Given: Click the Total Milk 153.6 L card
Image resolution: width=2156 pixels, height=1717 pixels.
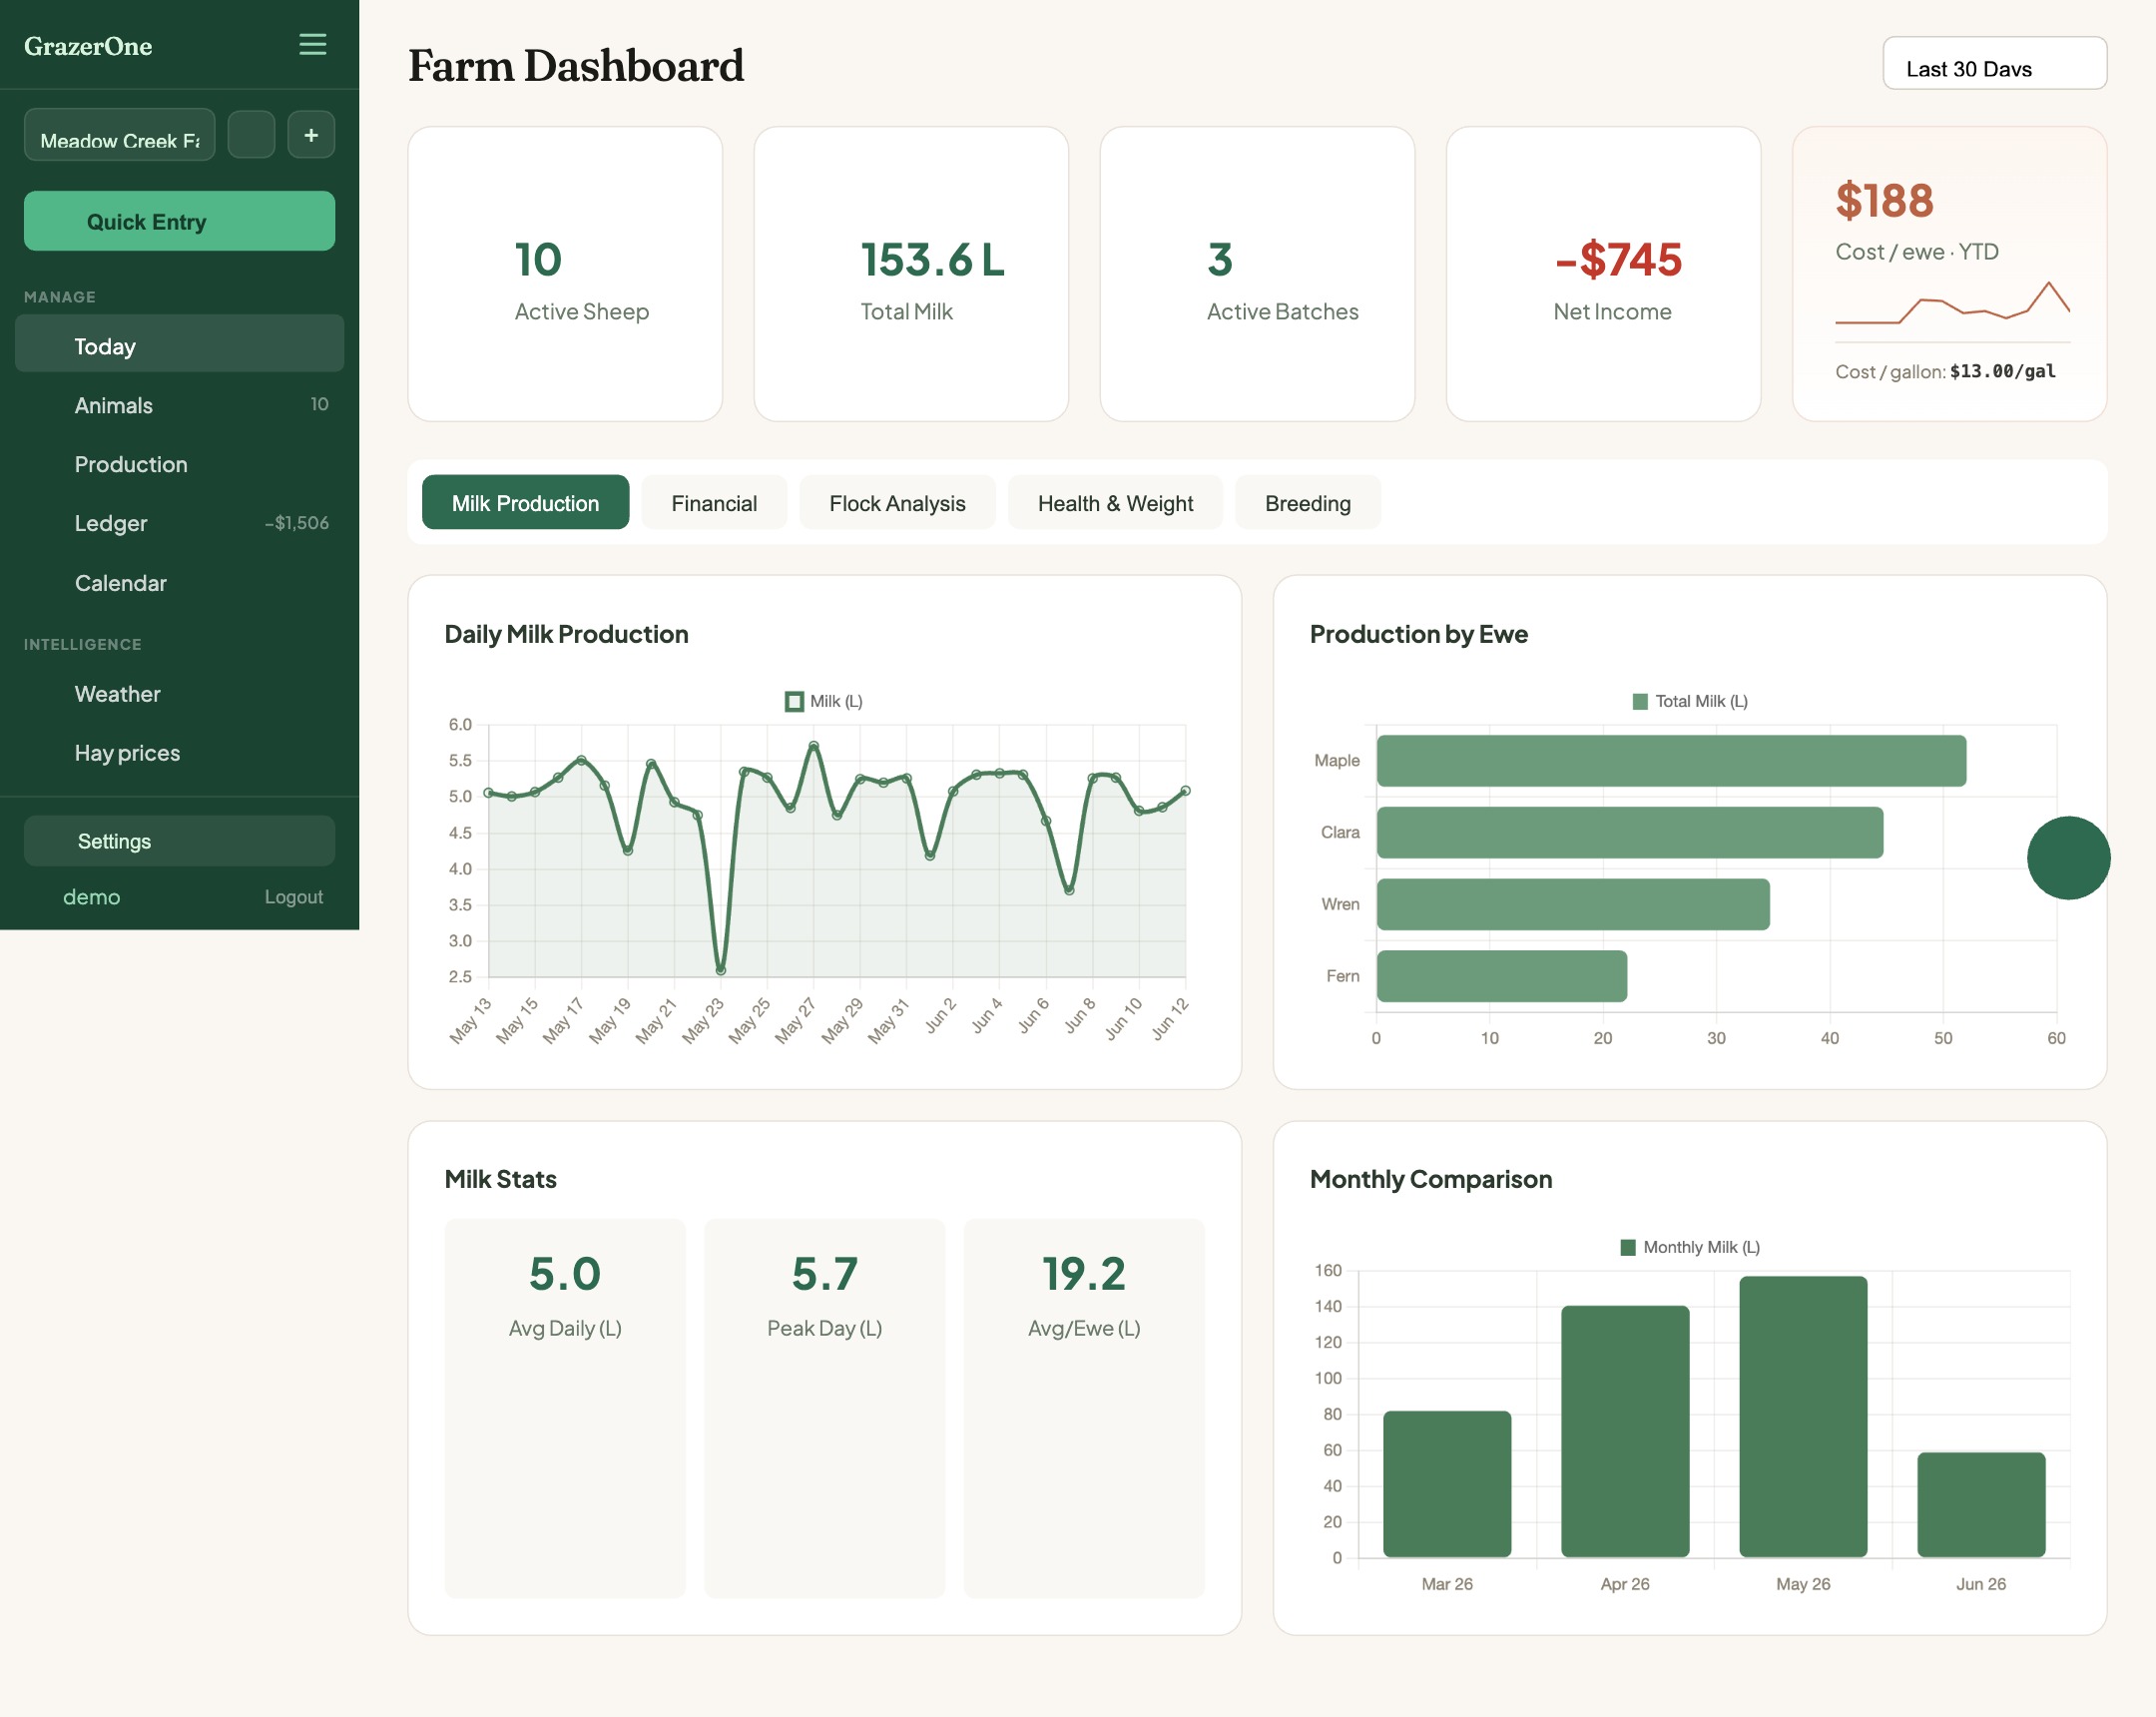Looking at the screenshot, I should (x=911, y=274).
